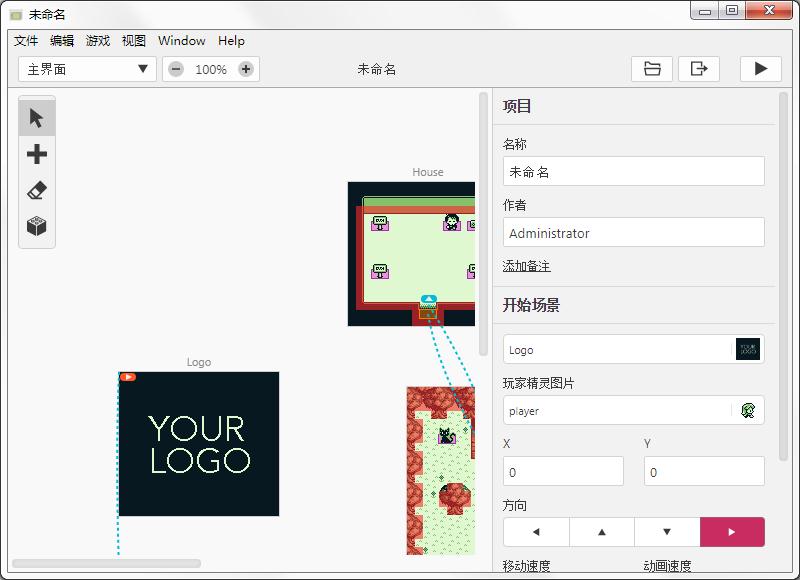This screenshot has width=800, height=580.
Task: Select the down direction button
Action: [667, 532]
